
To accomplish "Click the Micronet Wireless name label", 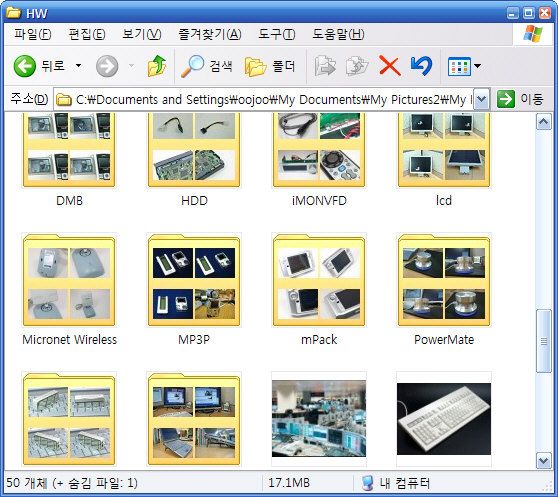I will 69,339.
